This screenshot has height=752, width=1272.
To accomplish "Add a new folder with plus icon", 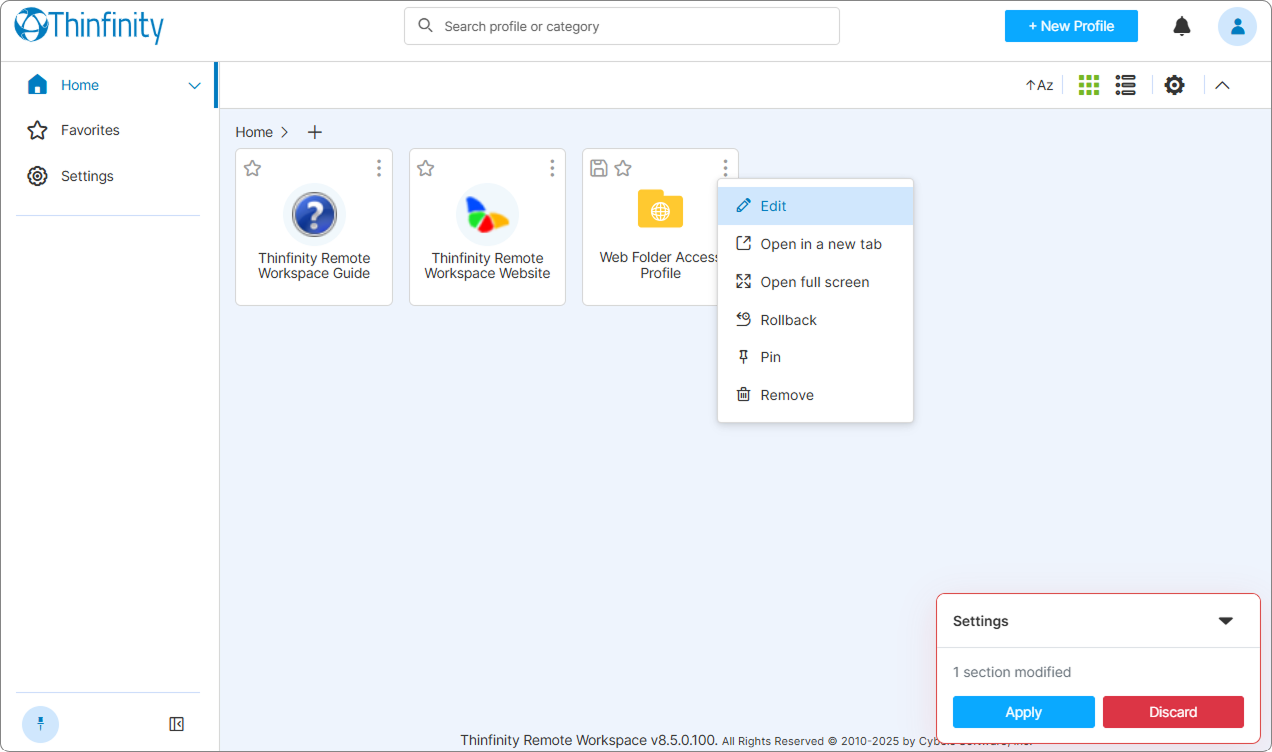I will 314,132.
